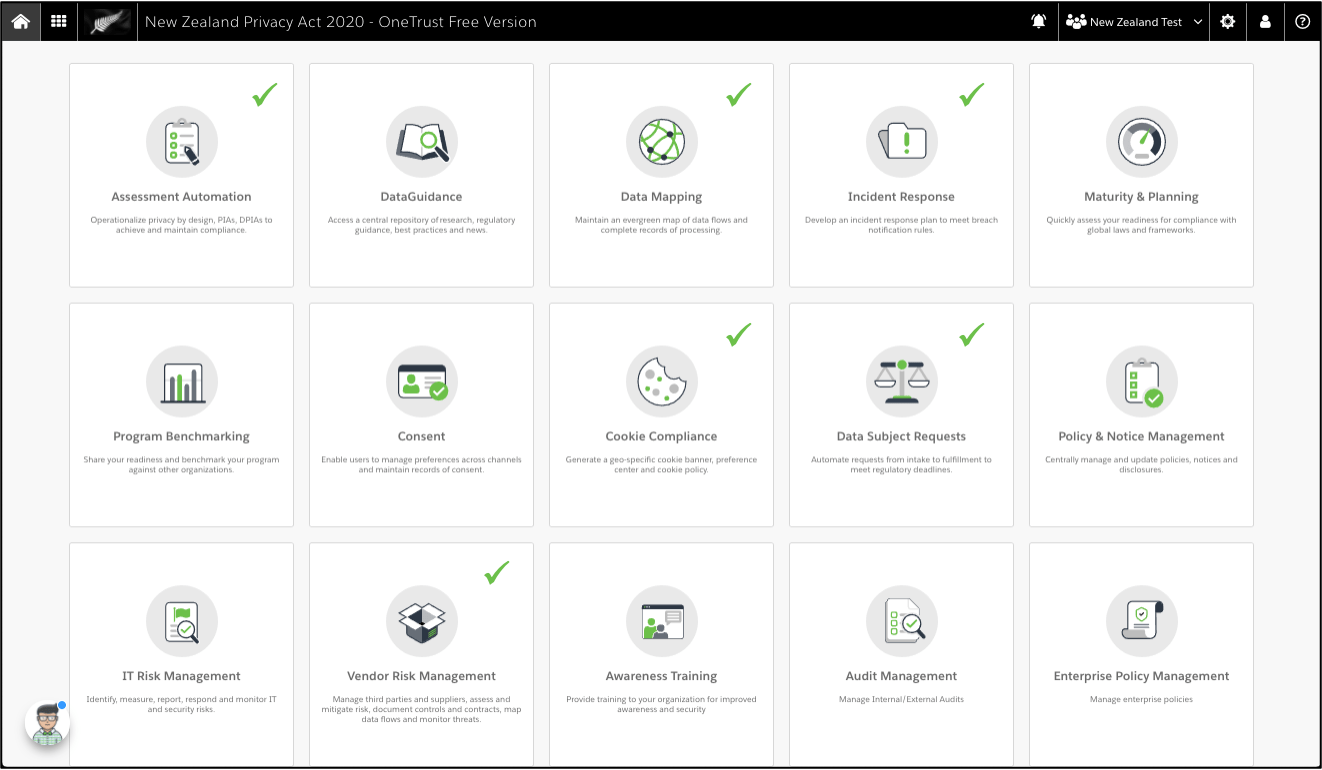Click the Consent ID card icon

pos(422,381)
